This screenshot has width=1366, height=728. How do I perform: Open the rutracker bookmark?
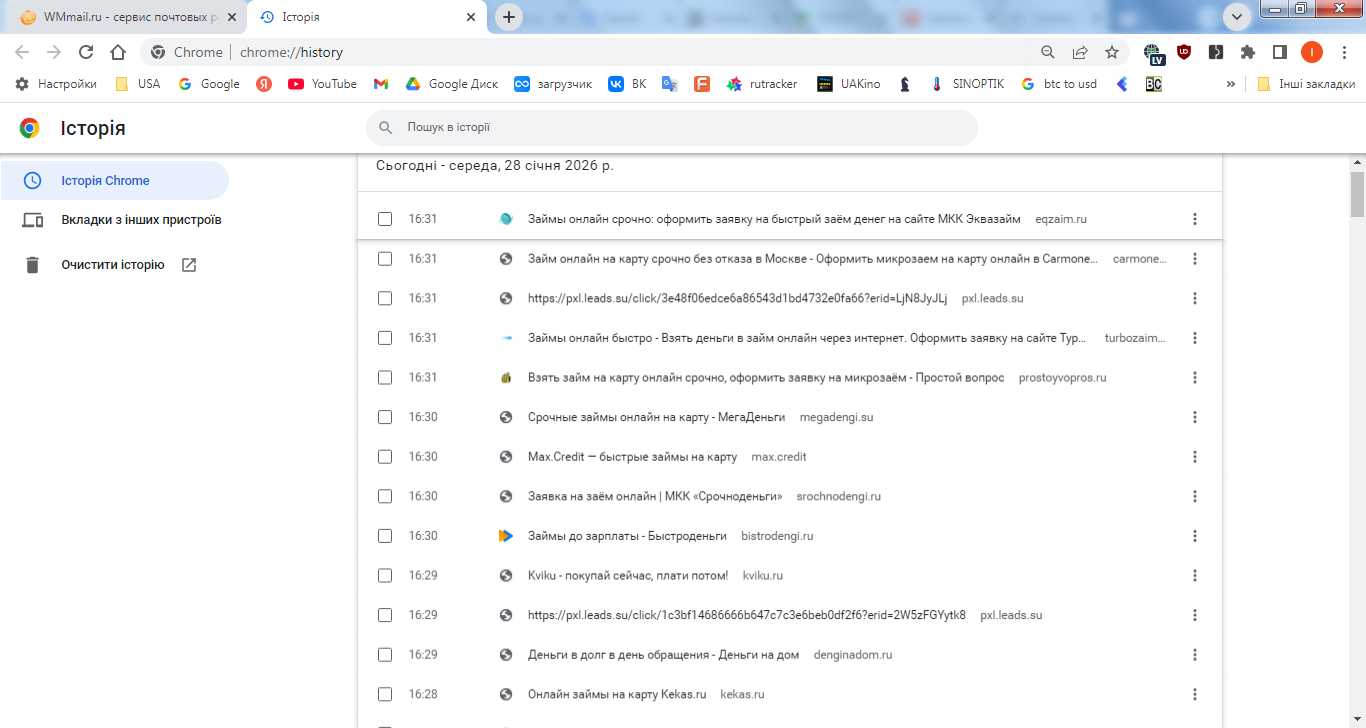[762, 84]
